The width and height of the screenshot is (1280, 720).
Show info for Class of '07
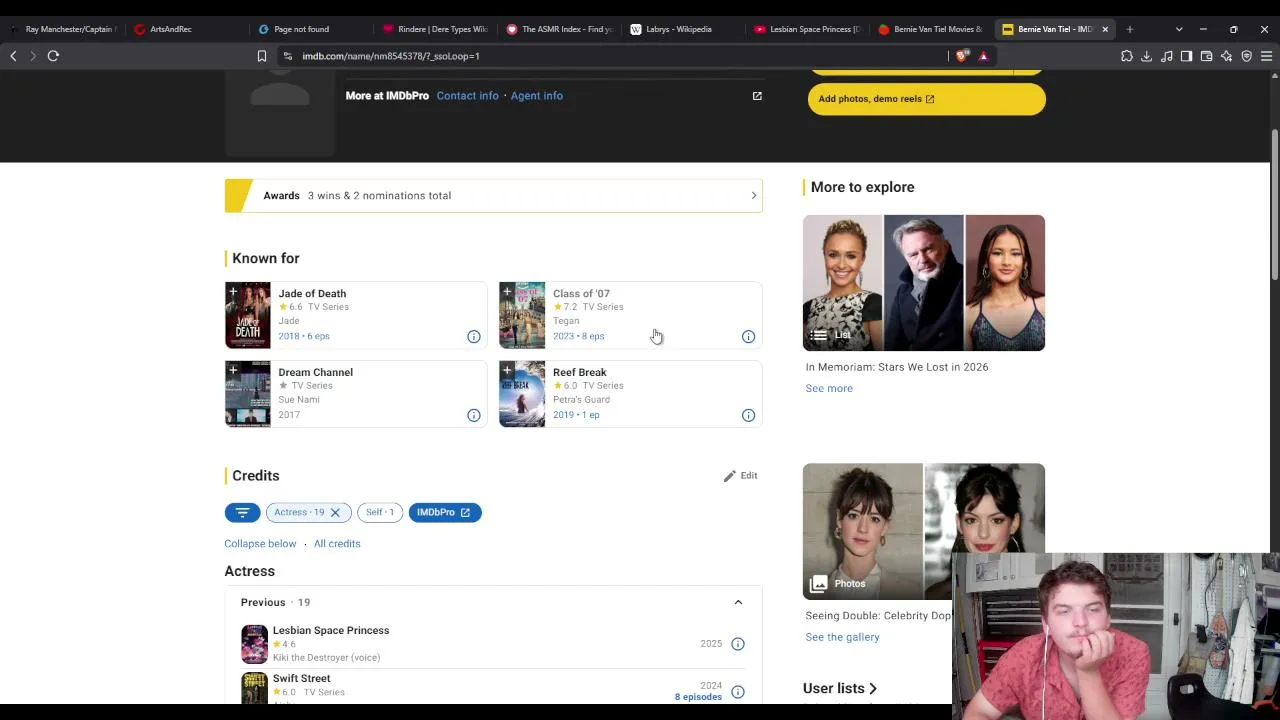pyautogui.click(x=748, y=337)
